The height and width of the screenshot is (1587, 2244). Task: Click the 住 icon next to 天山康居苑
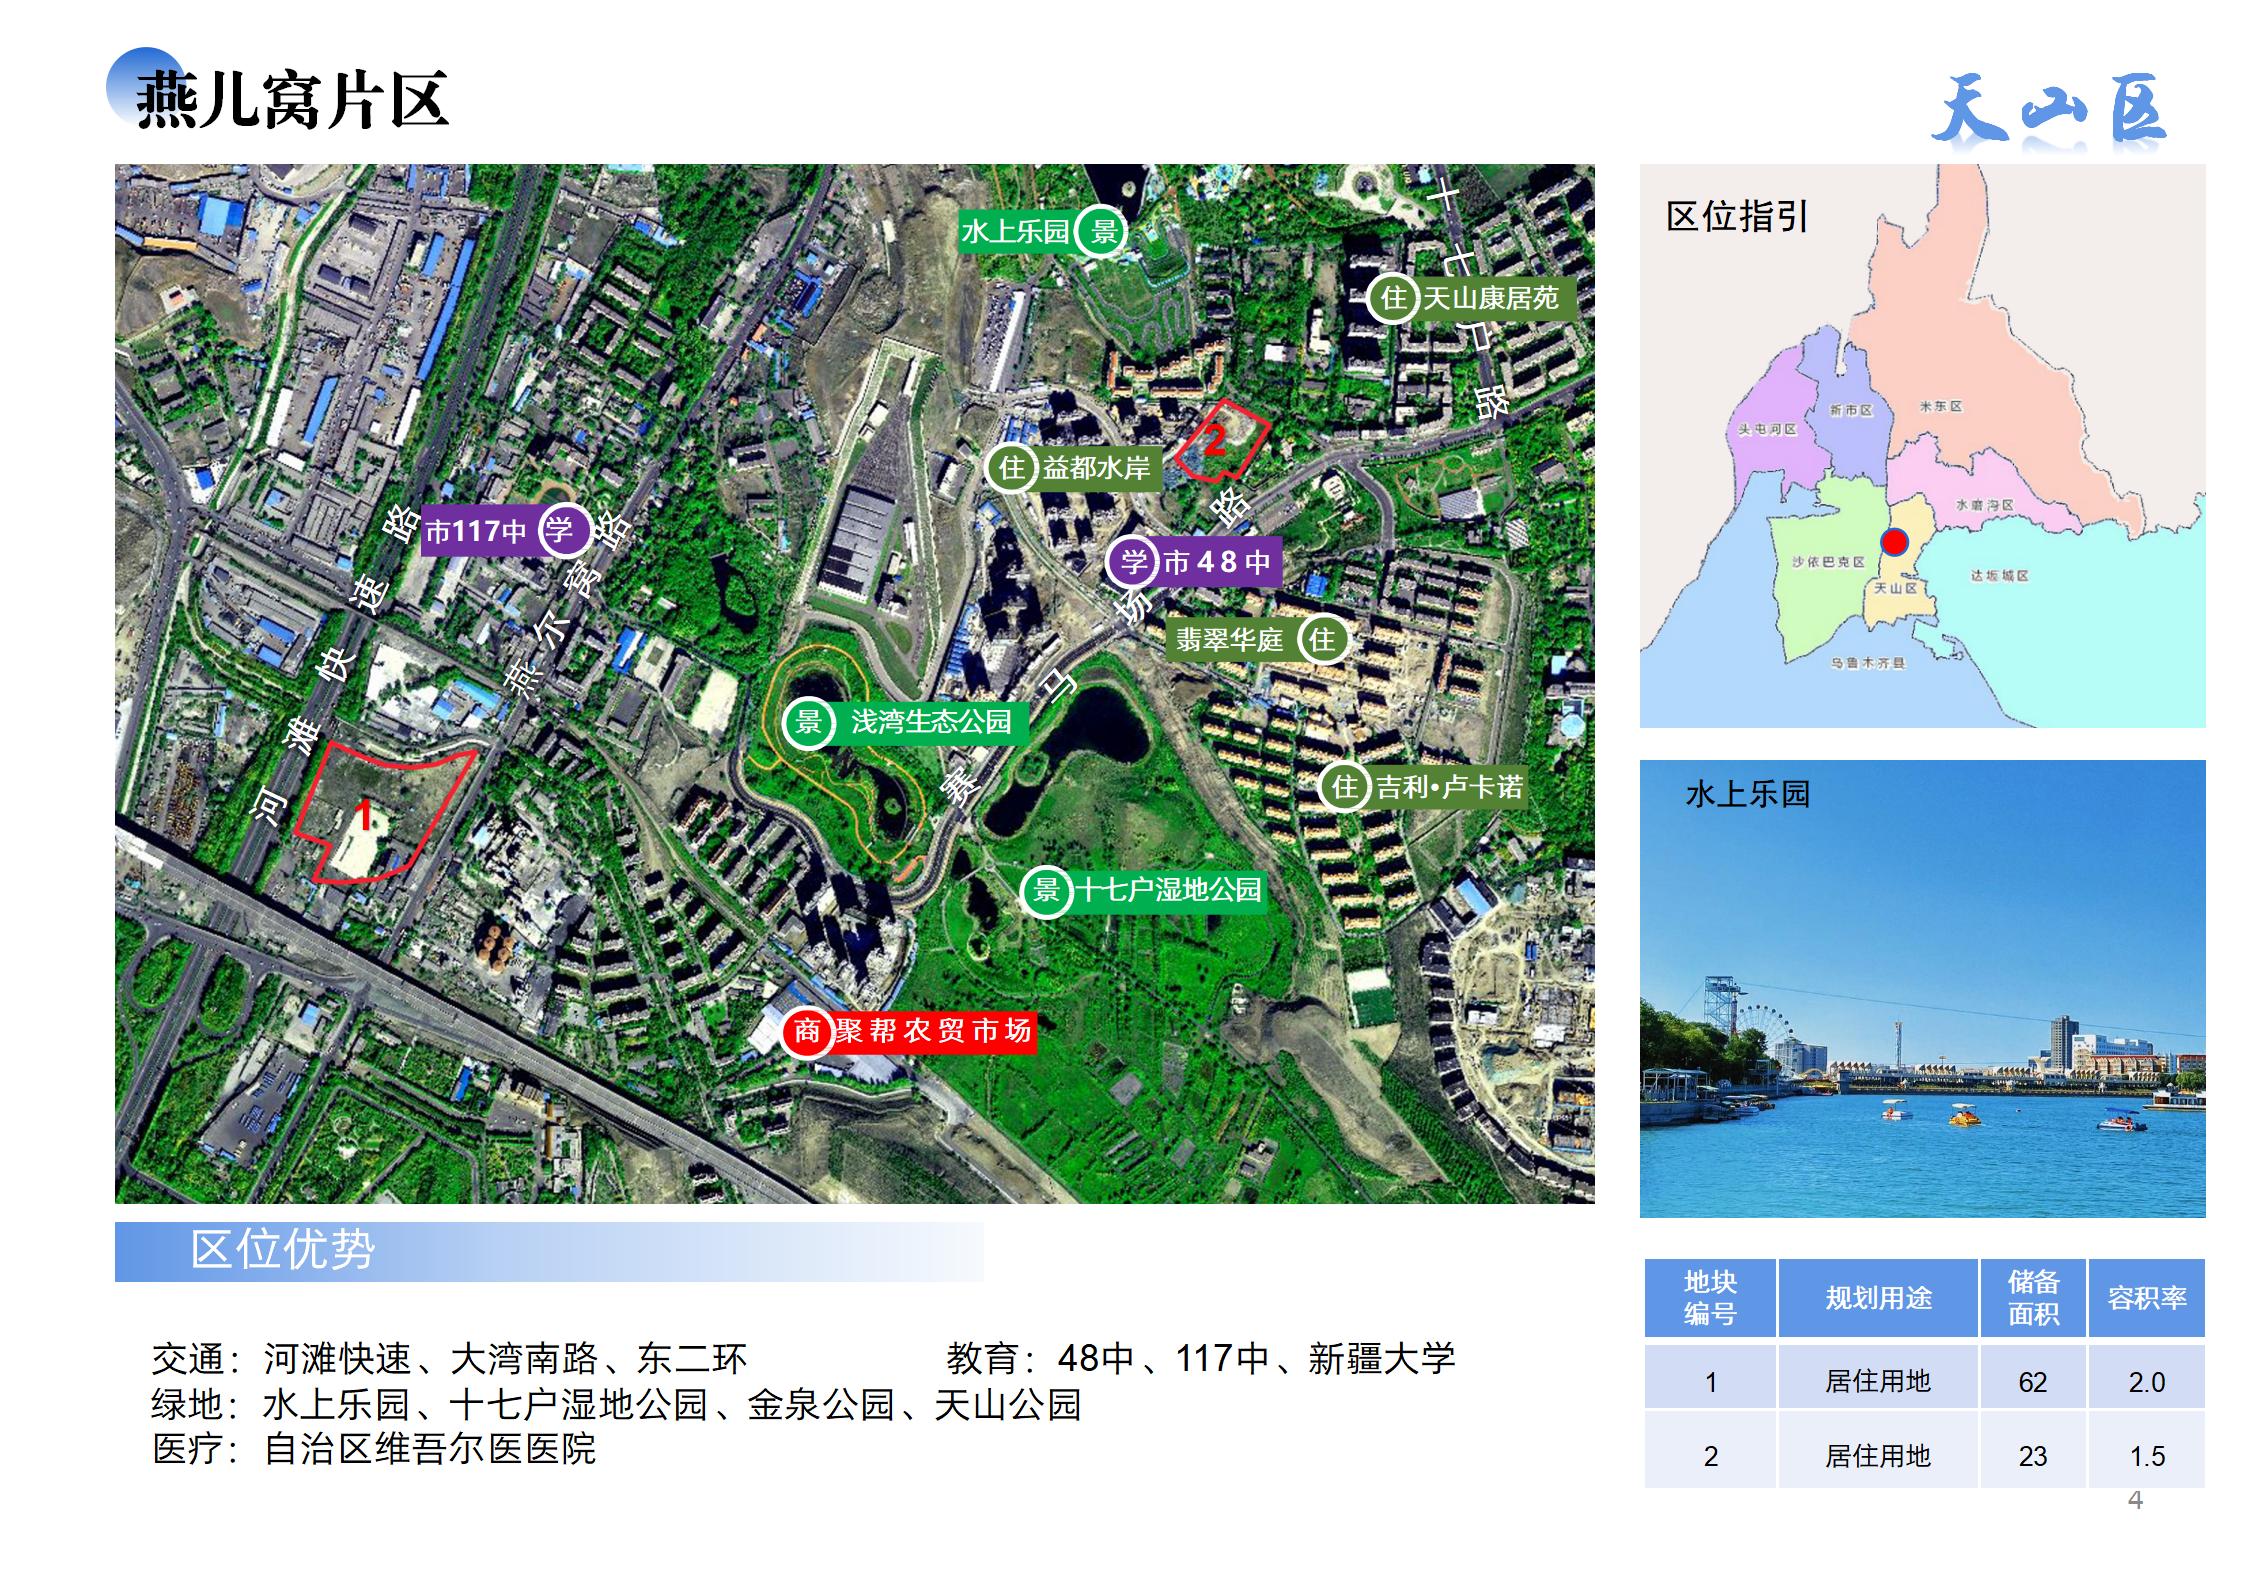point(1393,298)
